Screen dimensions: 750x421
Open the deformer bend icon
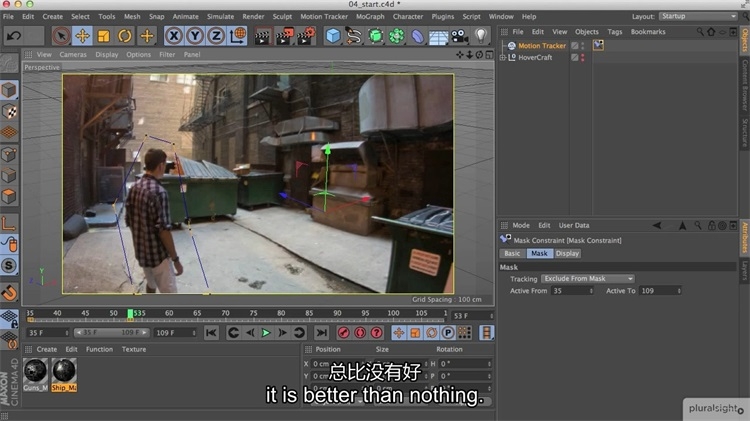coord(417,36)
